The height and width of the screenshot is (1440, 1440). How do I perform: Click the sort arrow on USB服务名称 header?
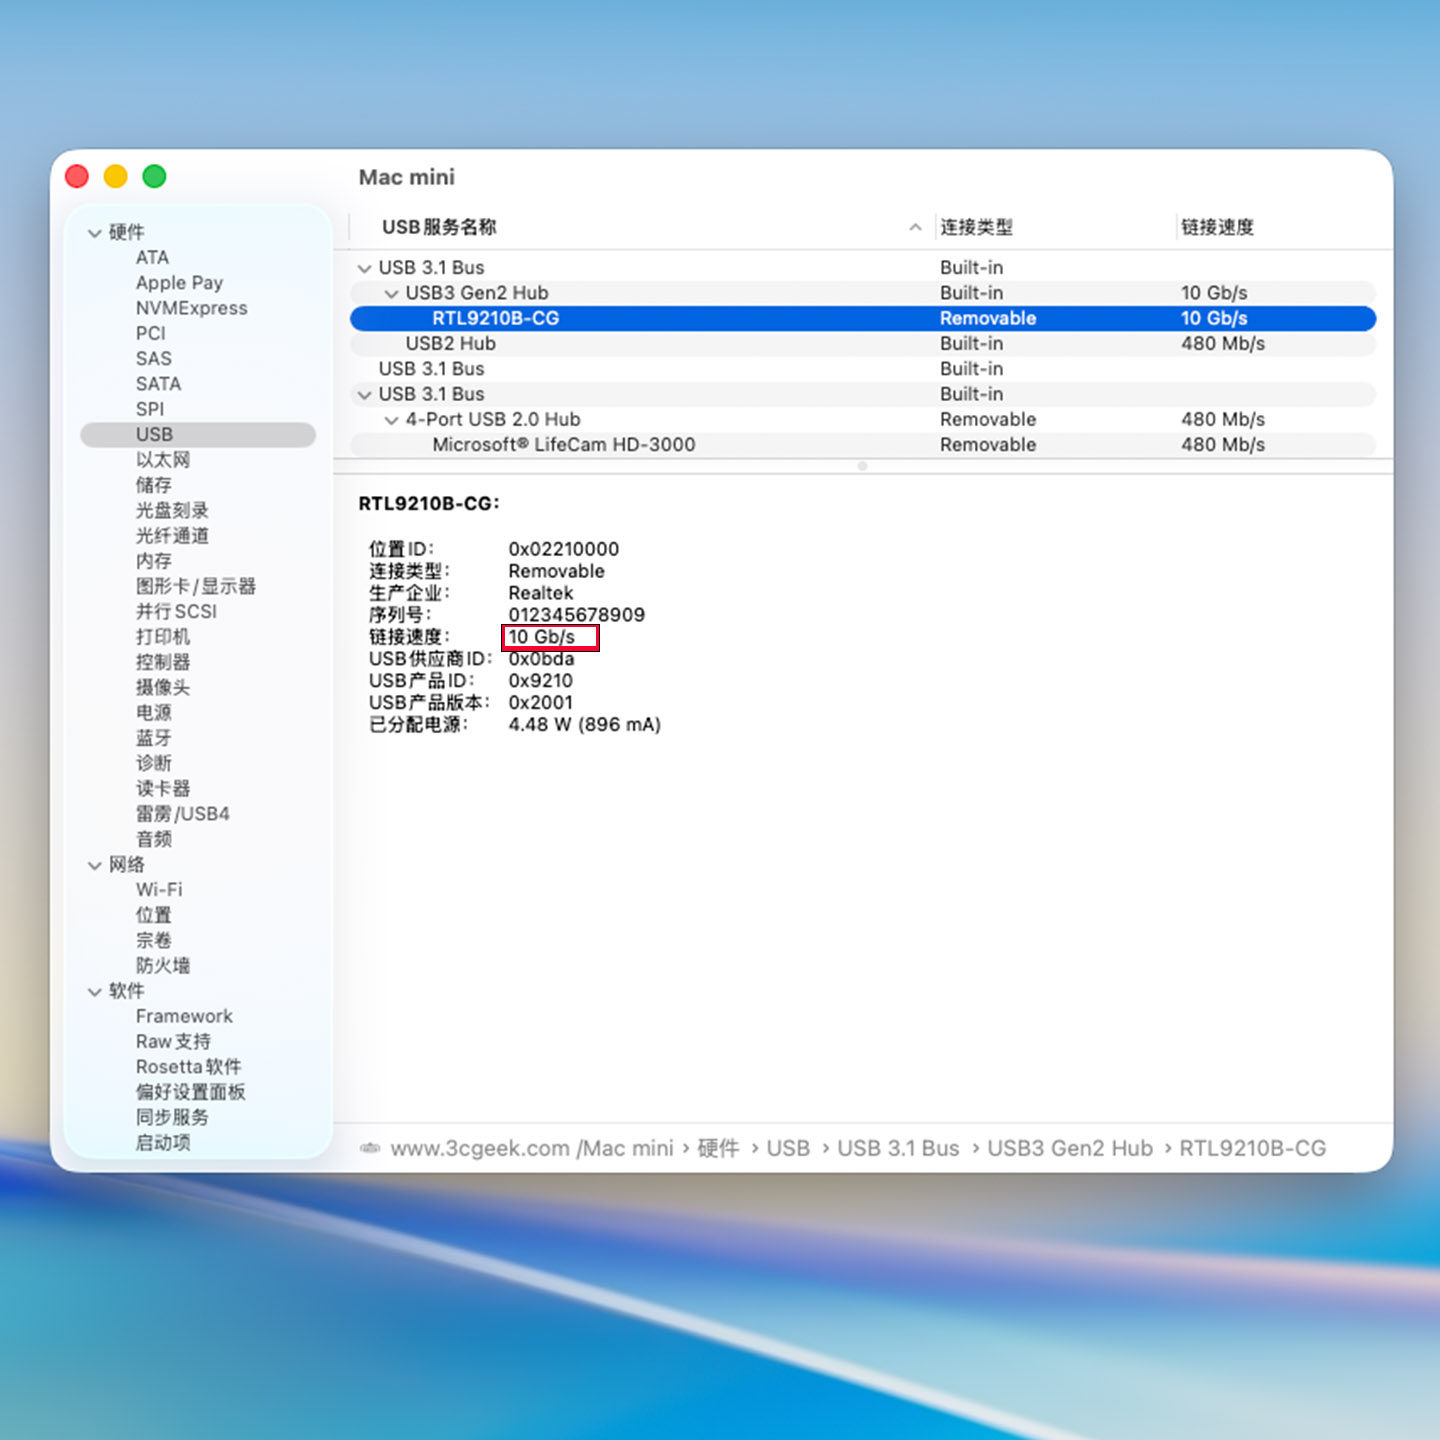coord(915,227)
